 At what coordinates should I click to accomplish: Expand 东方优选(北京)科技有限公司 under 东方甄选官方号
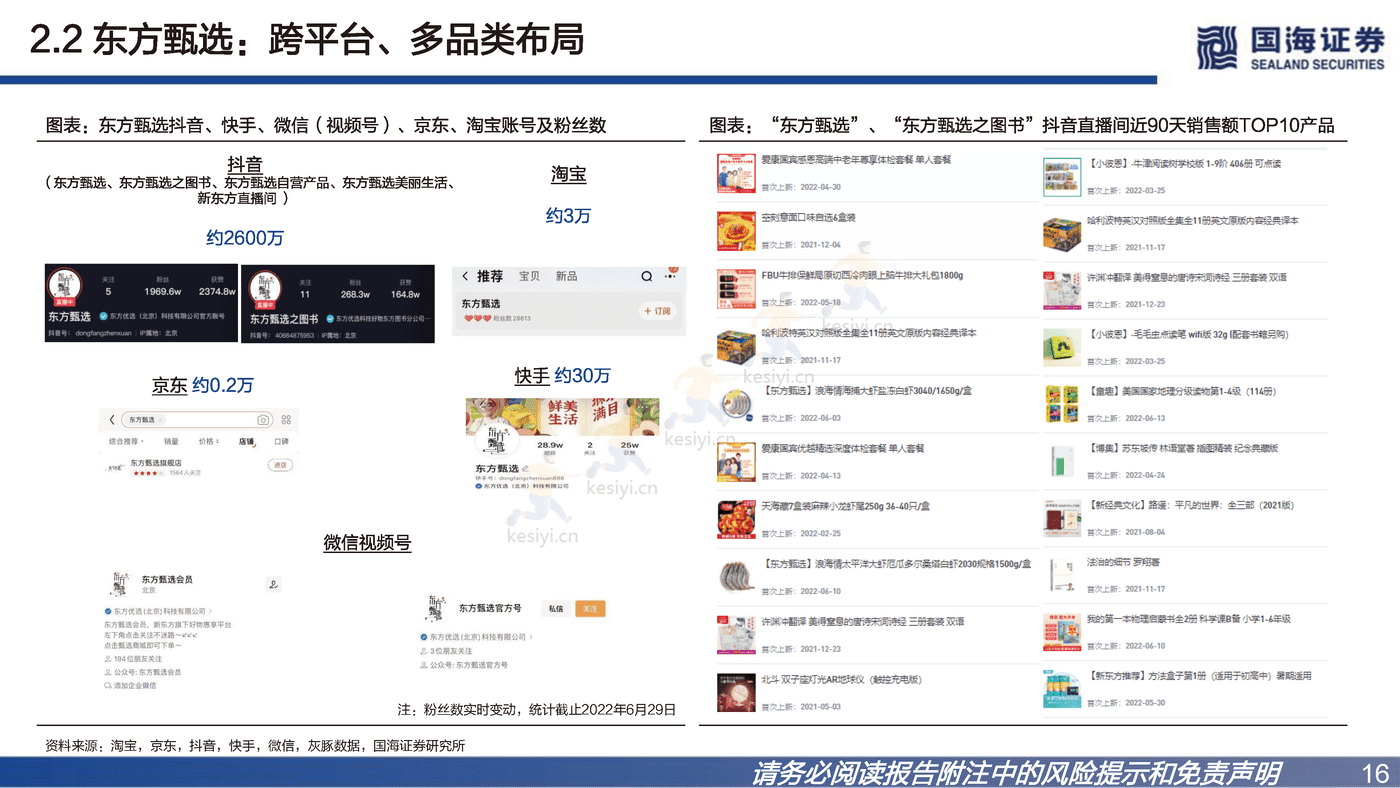pyautogui.click(x=475, y=637)
